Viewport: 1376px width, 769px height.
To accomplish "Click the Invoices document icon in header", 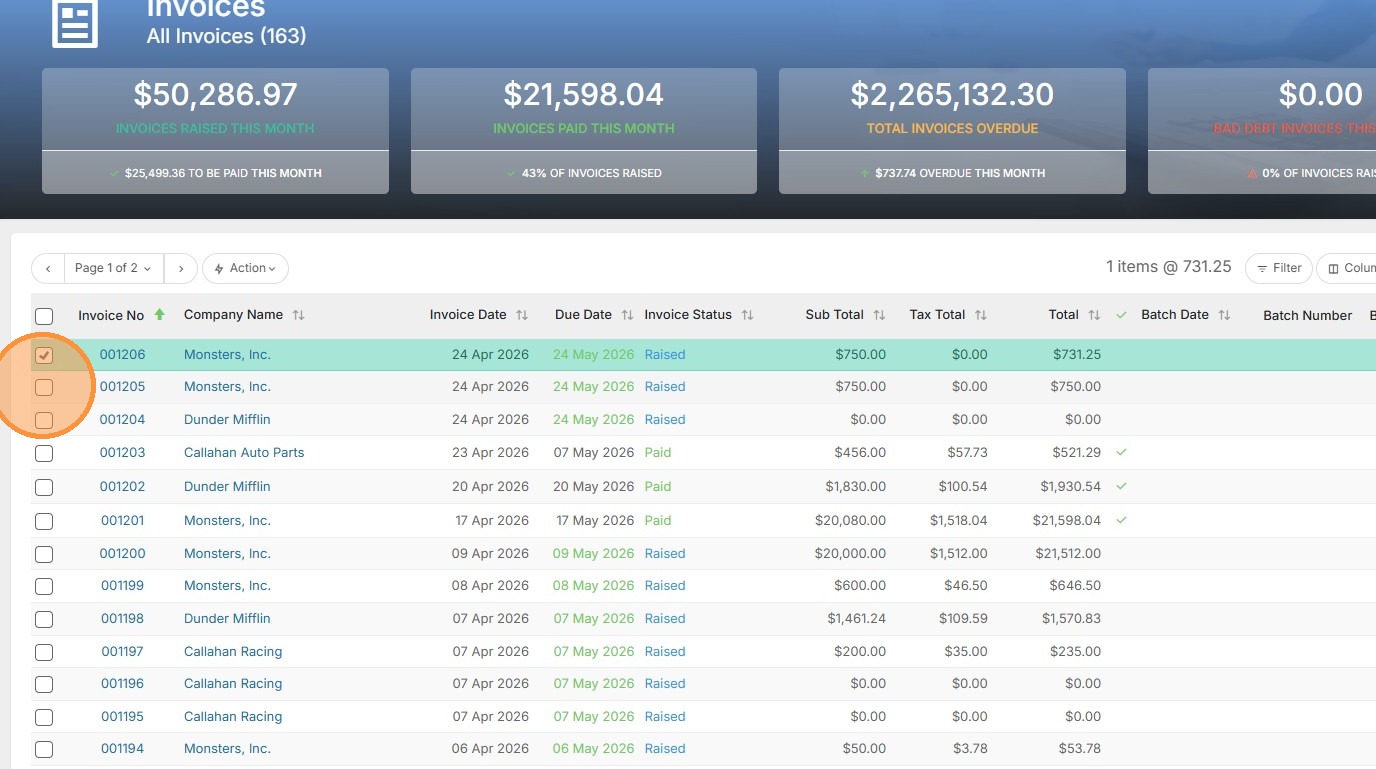I will tap(75, 24).
